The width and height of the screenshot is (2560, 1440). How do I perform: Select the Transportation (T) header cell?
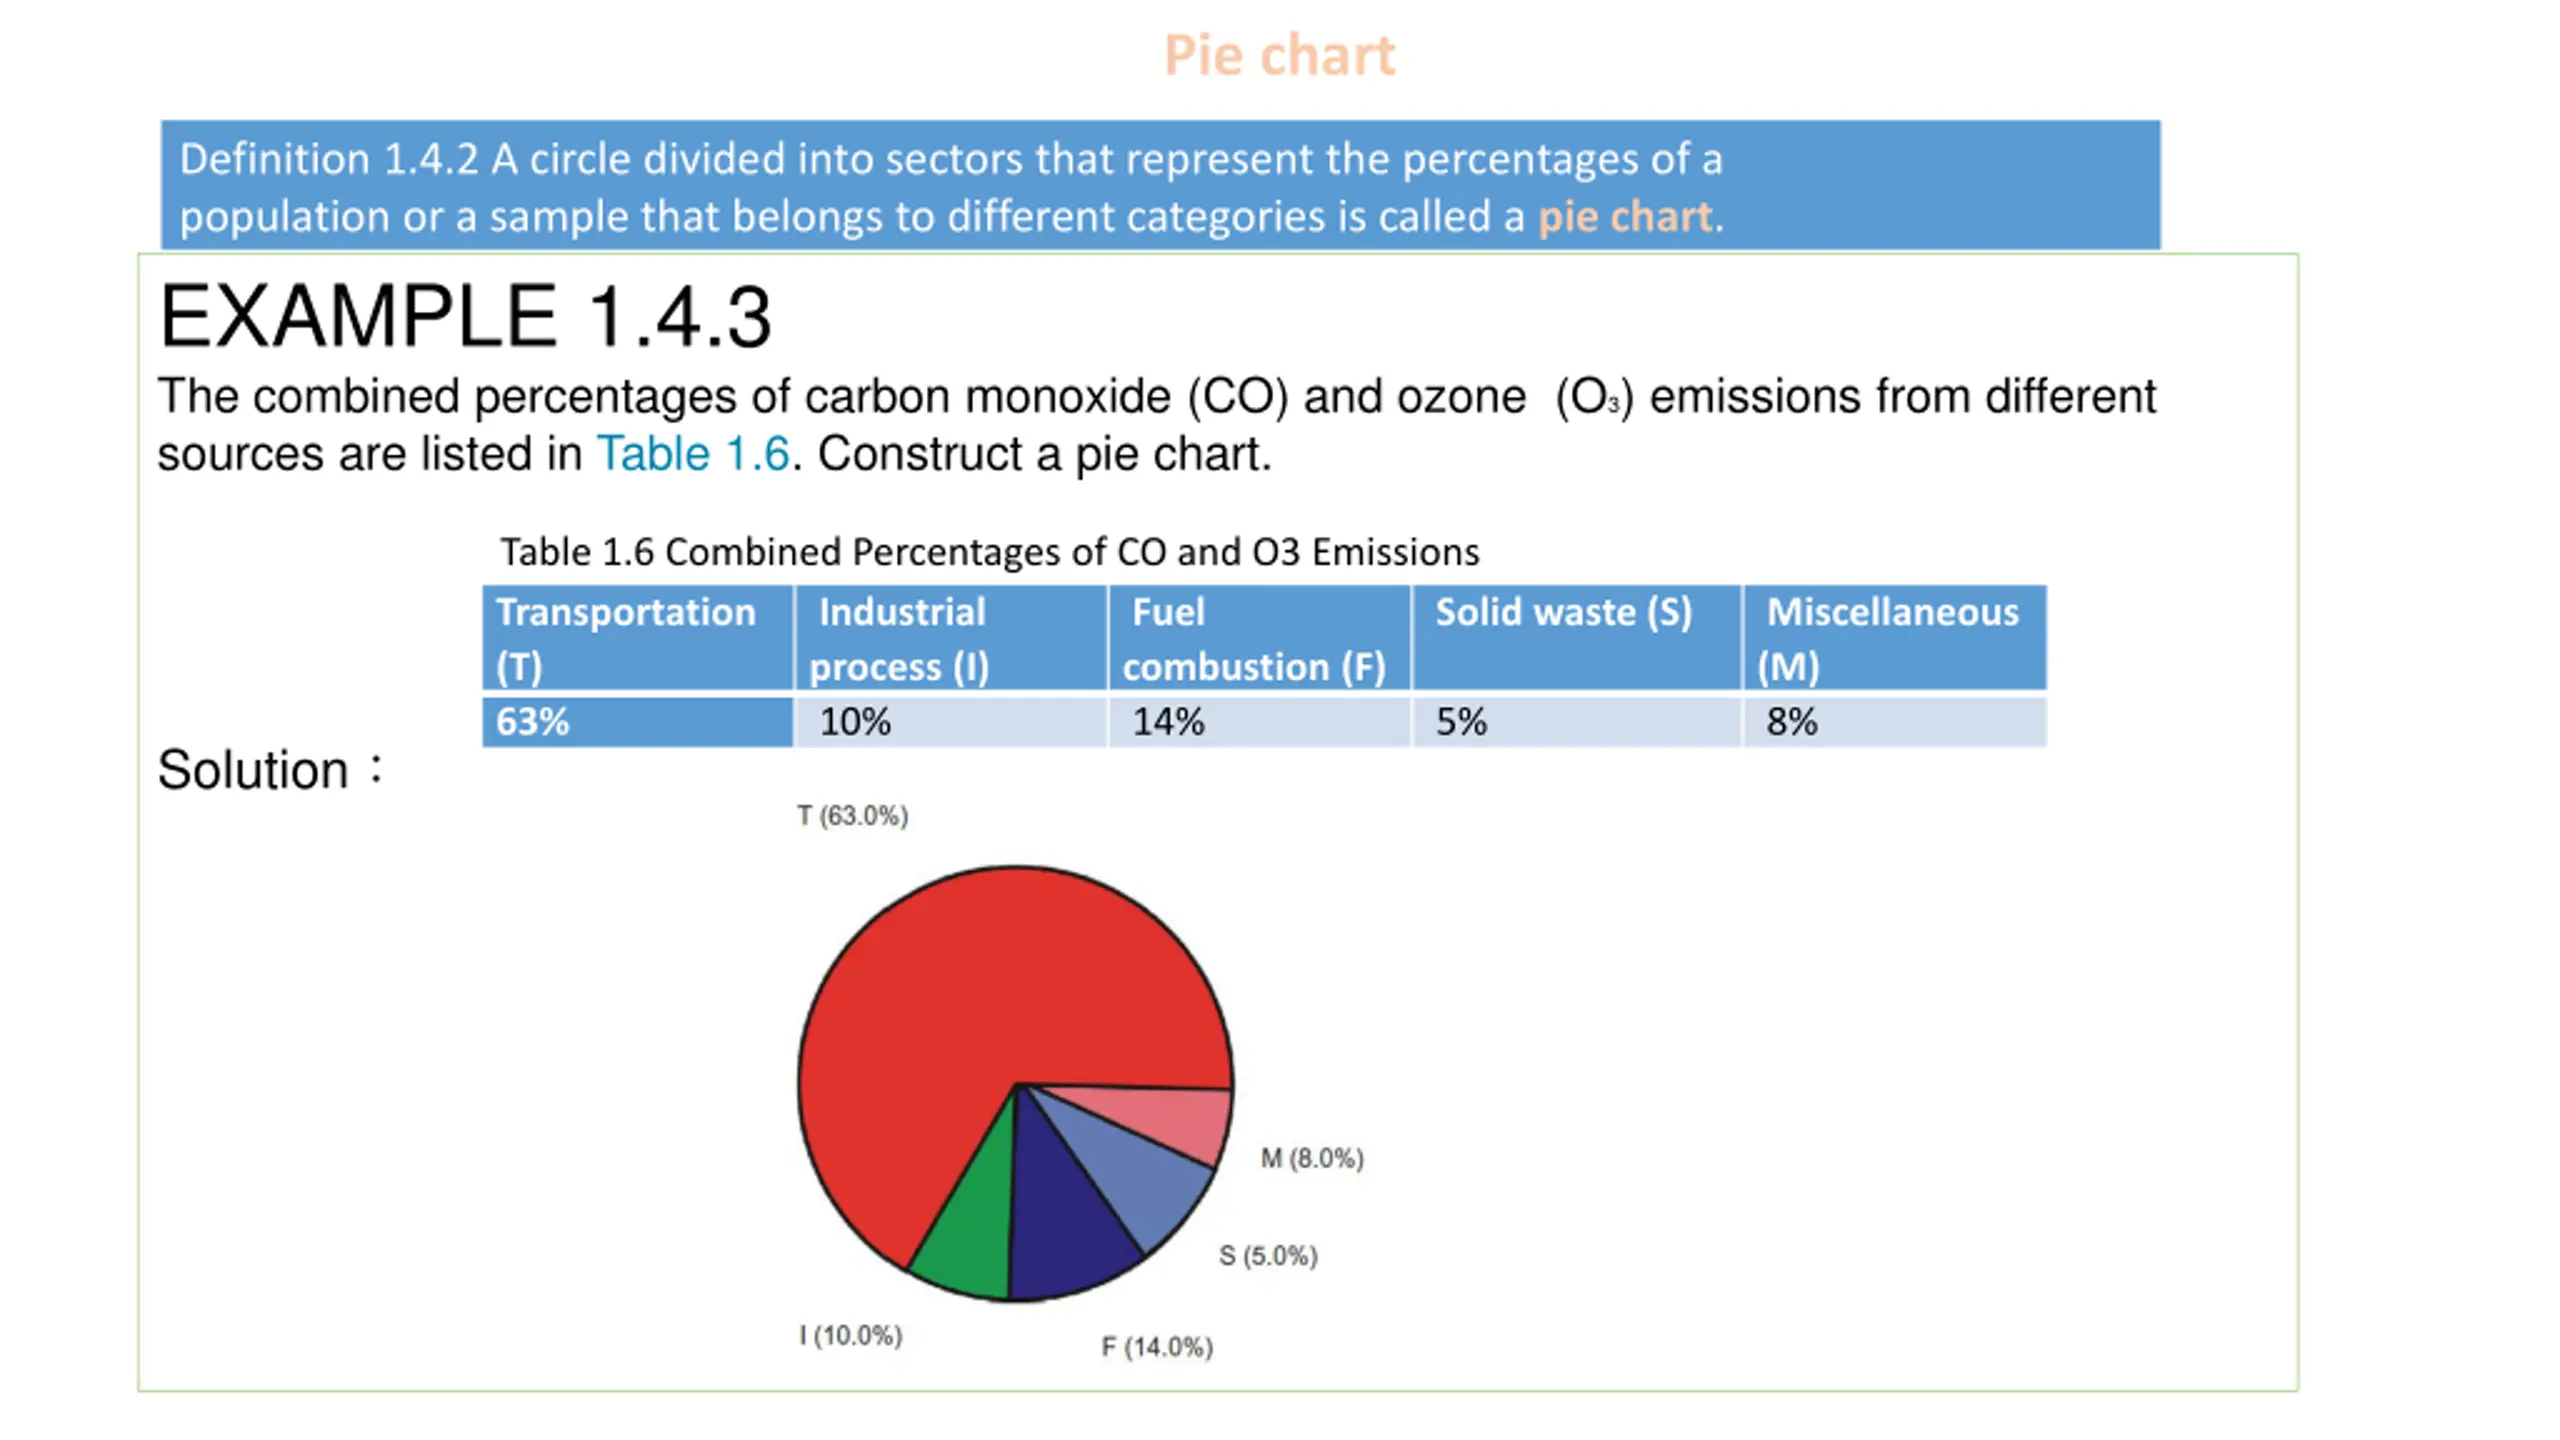[637, 638]
